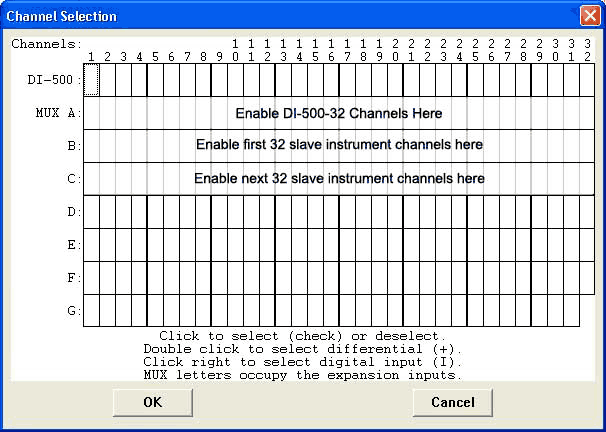Check MUX G channel 15 cell

[x=315, y=311]
